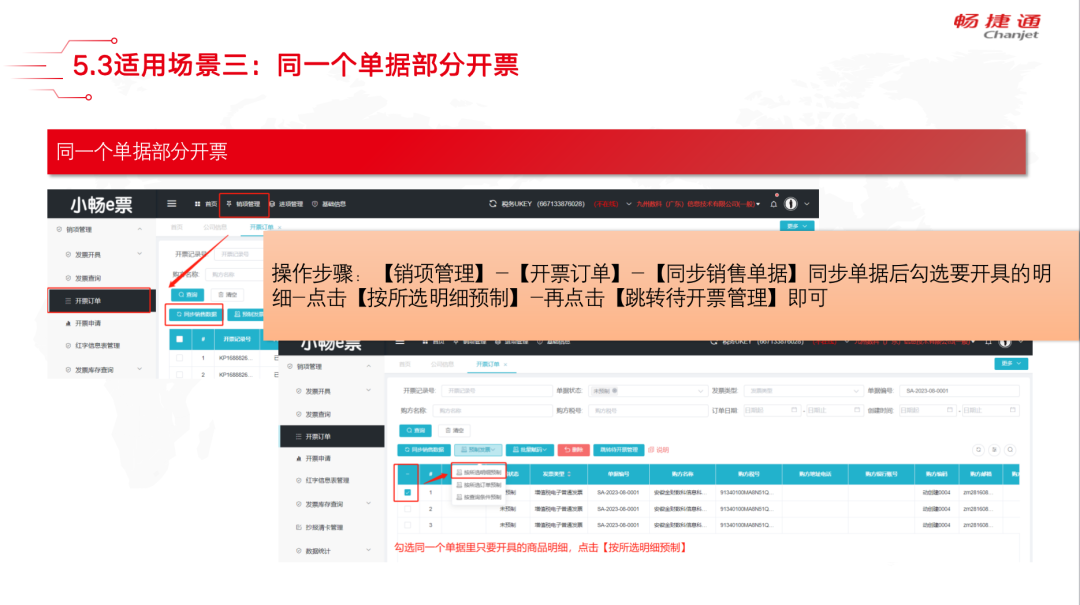This screenshot has height=605, width=1080.
Task: Switch to 公司信息 tab in lower screenshot
Action: point(442,365)
